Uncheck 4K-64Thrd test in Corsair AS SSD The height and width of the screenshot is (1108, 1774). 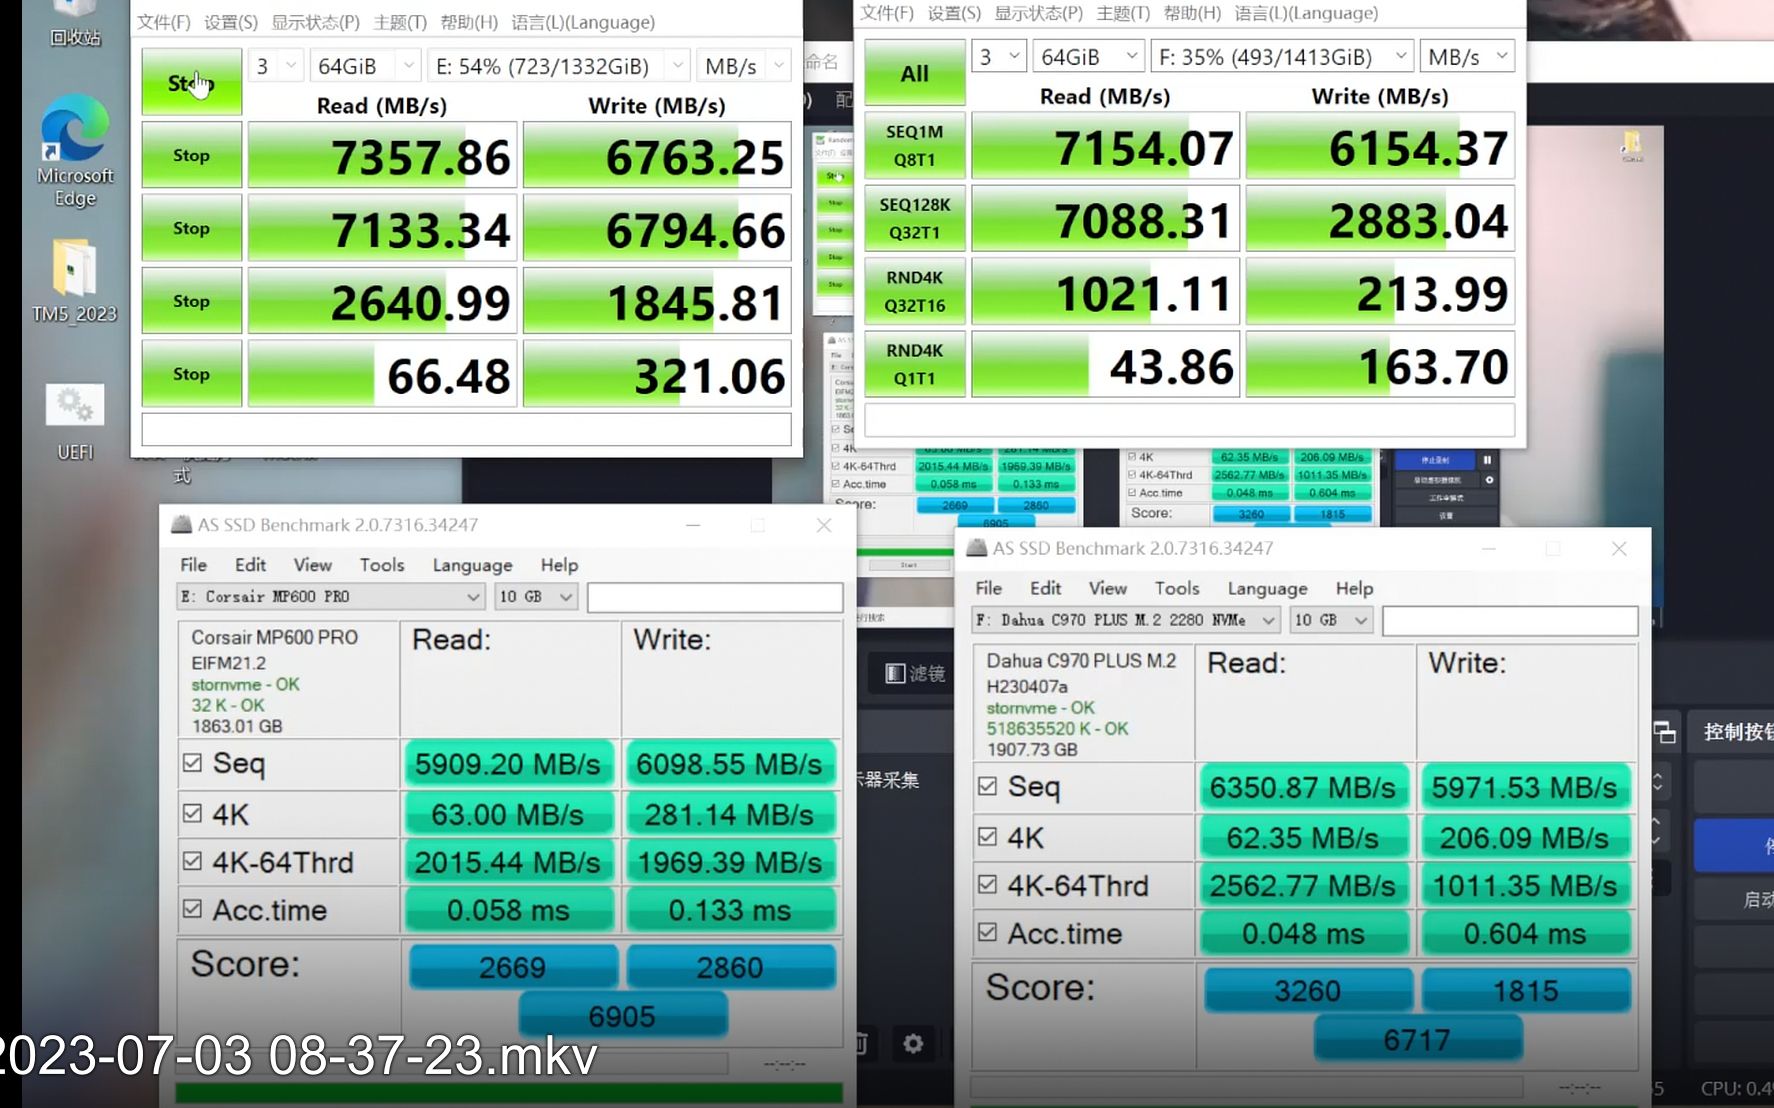[x=193, y=861]
